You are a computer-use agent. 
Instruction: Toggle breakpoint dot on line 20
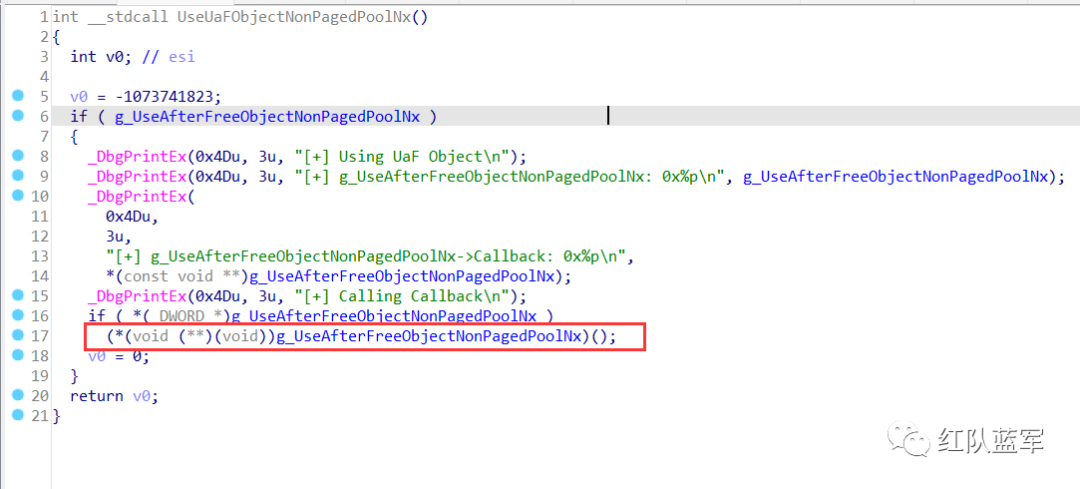[x=18, y=396]
